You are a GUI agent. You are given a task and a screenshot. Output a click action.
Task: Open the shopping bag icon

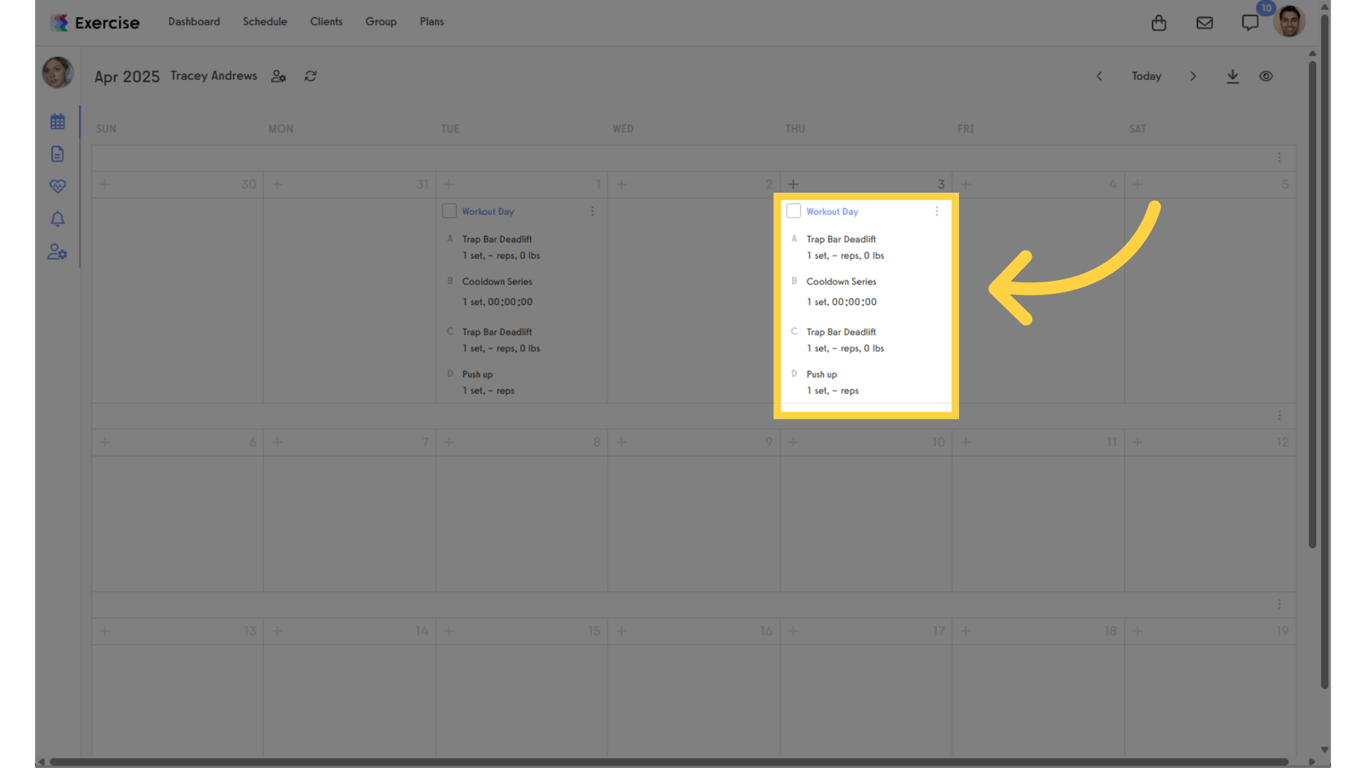coord(1159,23)
